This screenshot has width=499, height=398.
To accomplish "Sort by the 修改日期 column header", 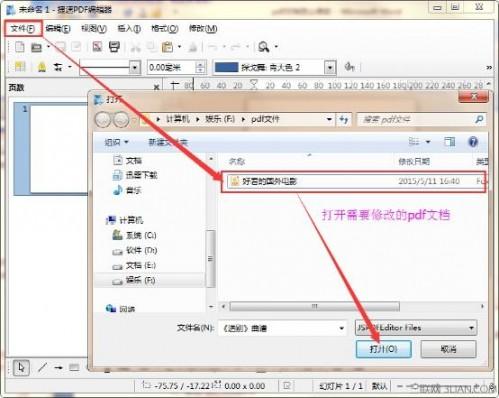I will pos(414,162).
